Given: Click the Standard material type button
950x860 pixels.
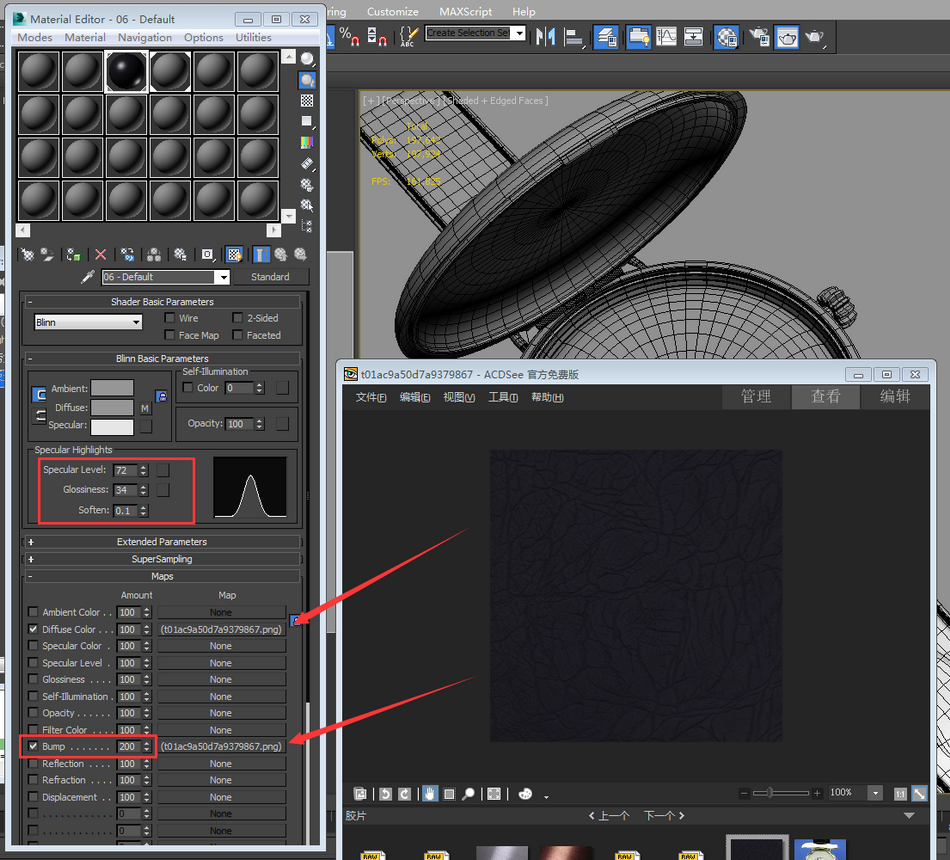Looking at the screenshot, I should (x=270, y=277).
